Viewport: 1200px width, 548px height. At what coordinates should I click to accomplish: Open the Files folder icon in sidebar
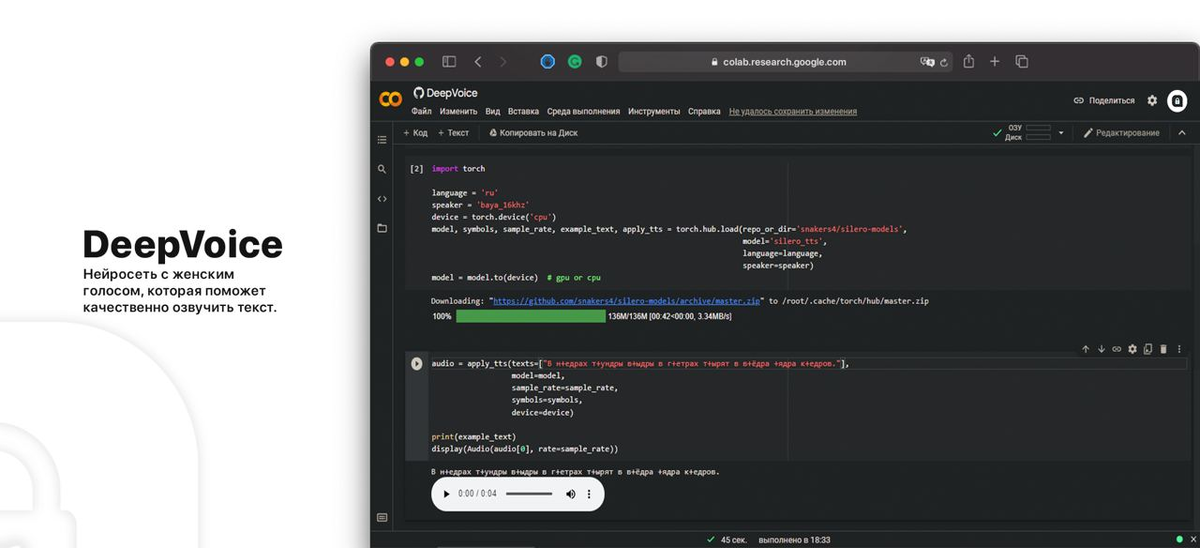tap(382, 228)
